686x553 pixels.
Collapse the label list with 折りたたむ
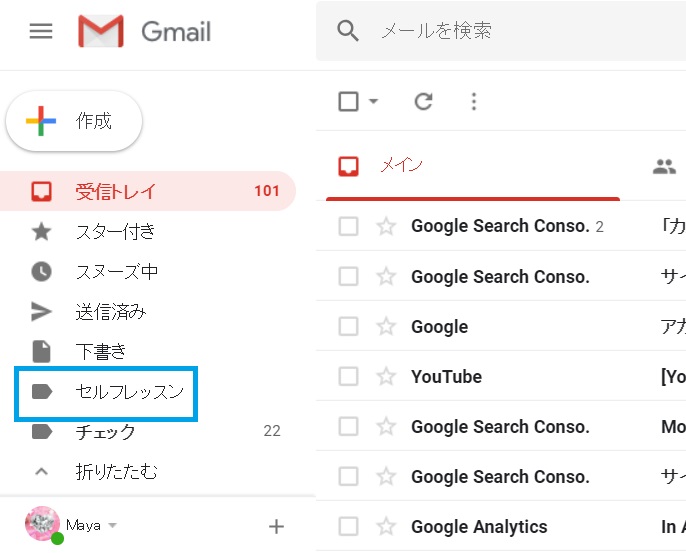(x=116, y=471)
